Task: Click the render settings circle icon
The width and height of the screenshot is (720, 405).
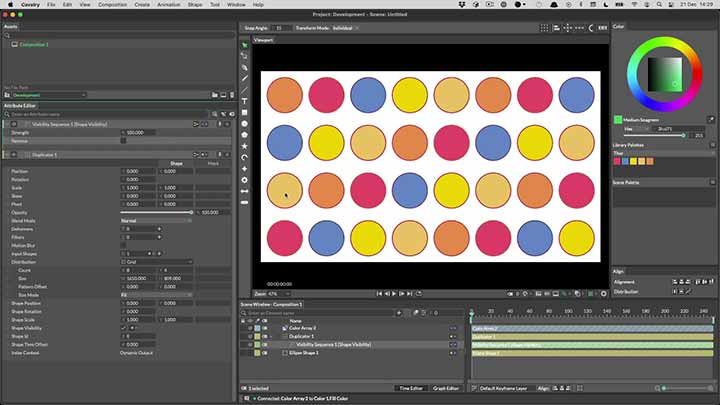Action: [603, 294]
